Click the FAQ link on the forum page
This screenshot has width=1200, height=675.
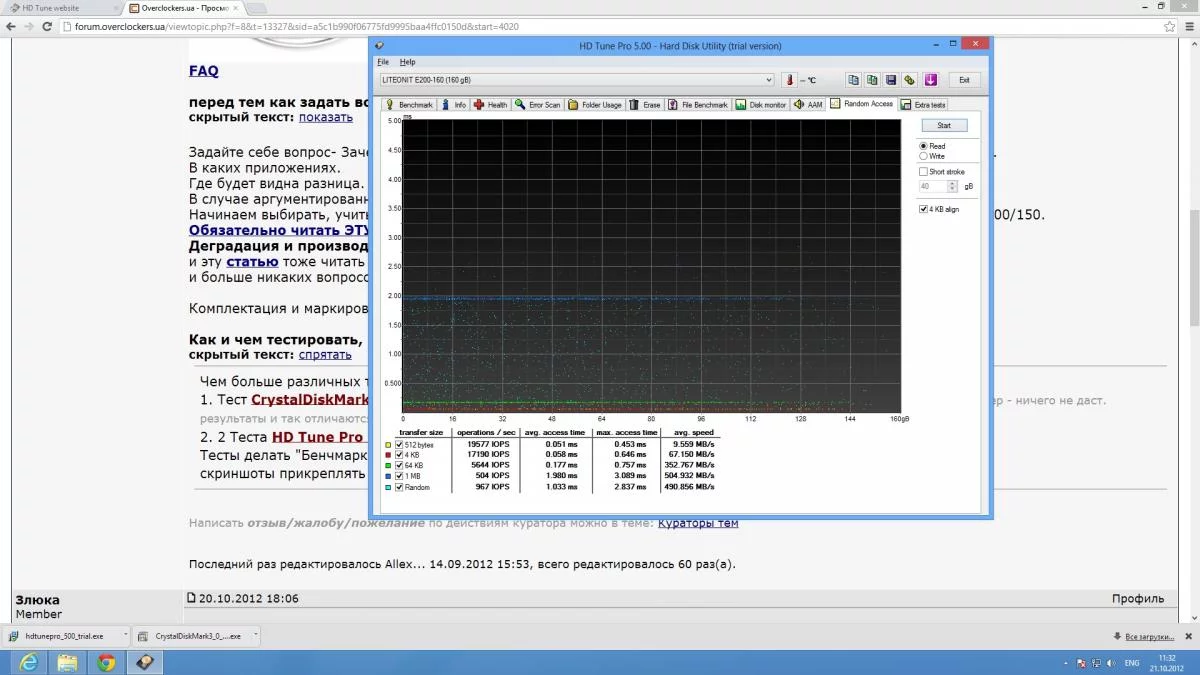pyautogui.click(x=203, y=71)
